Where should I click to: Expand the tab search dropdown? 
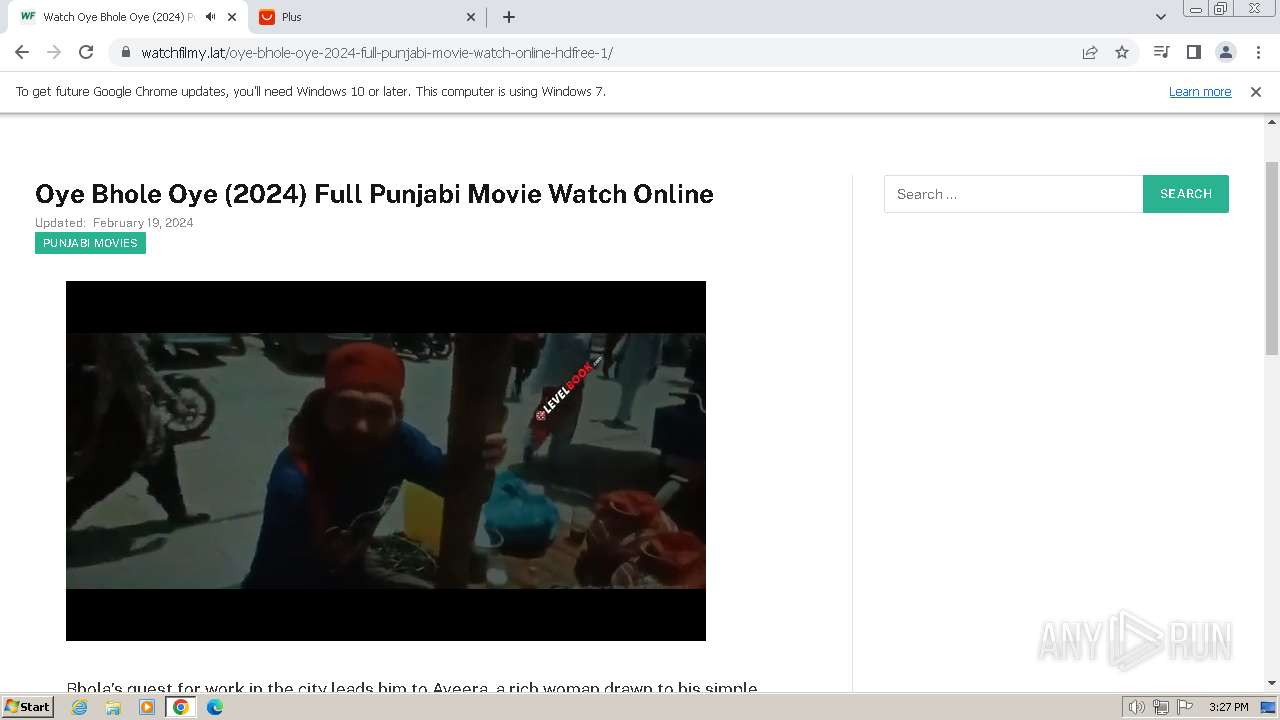(x=1161, y=17)
